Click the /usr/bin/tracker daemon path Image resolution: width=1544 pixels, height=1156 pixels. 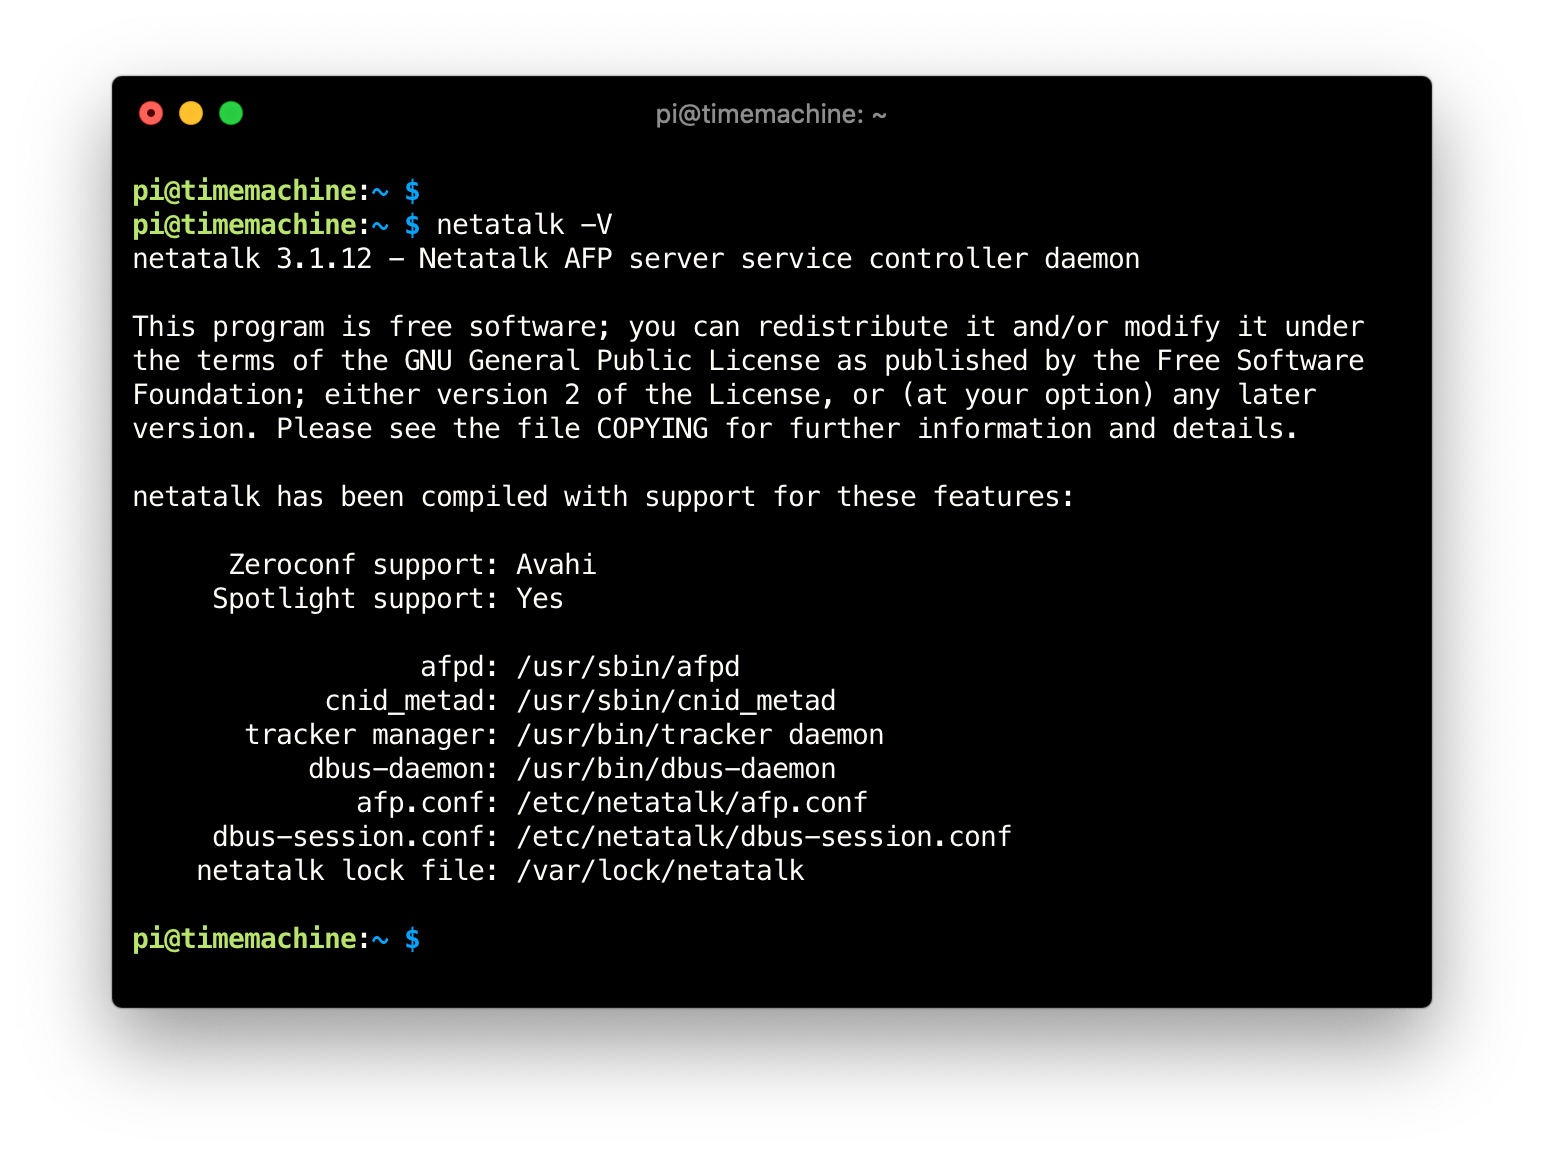[699, 734]
